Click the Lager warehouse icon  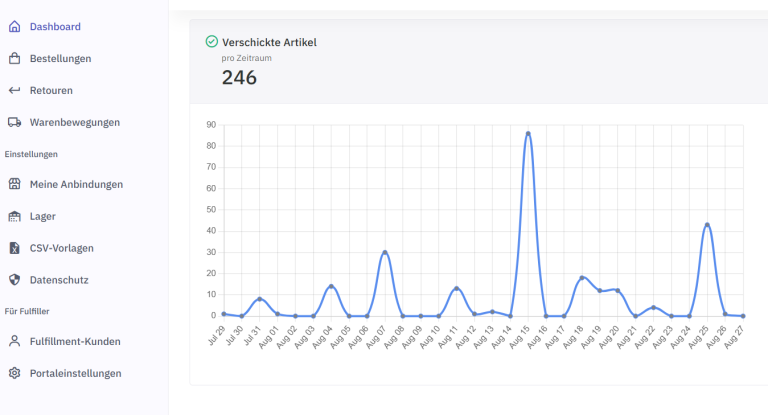[x=14, y=216]
